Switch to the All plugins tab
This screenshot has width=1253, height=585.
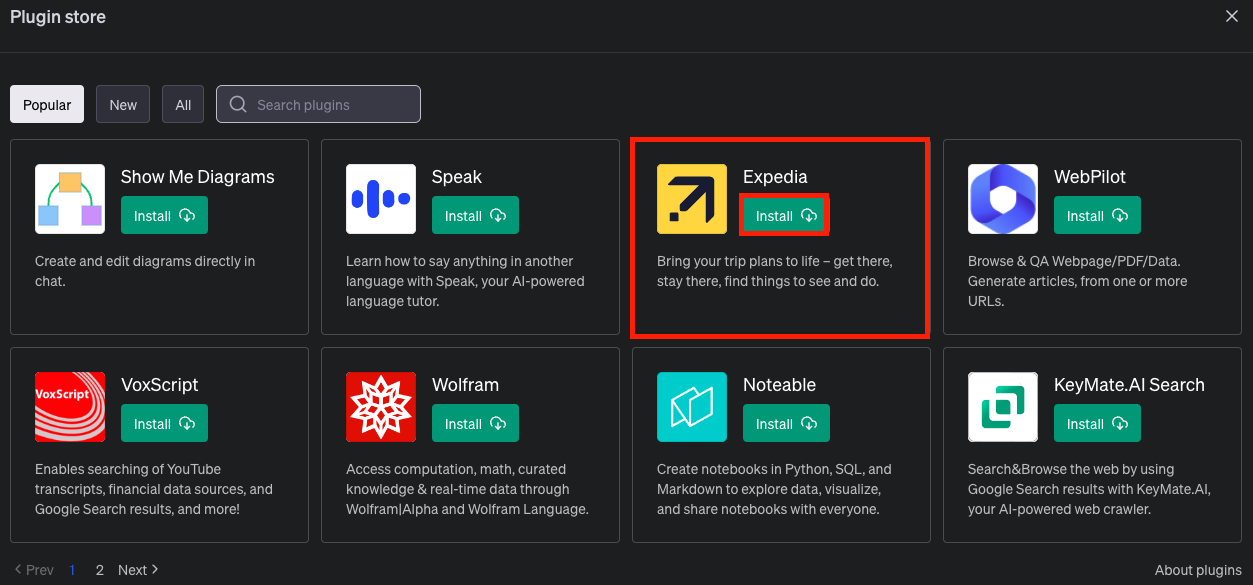point(183,104)
